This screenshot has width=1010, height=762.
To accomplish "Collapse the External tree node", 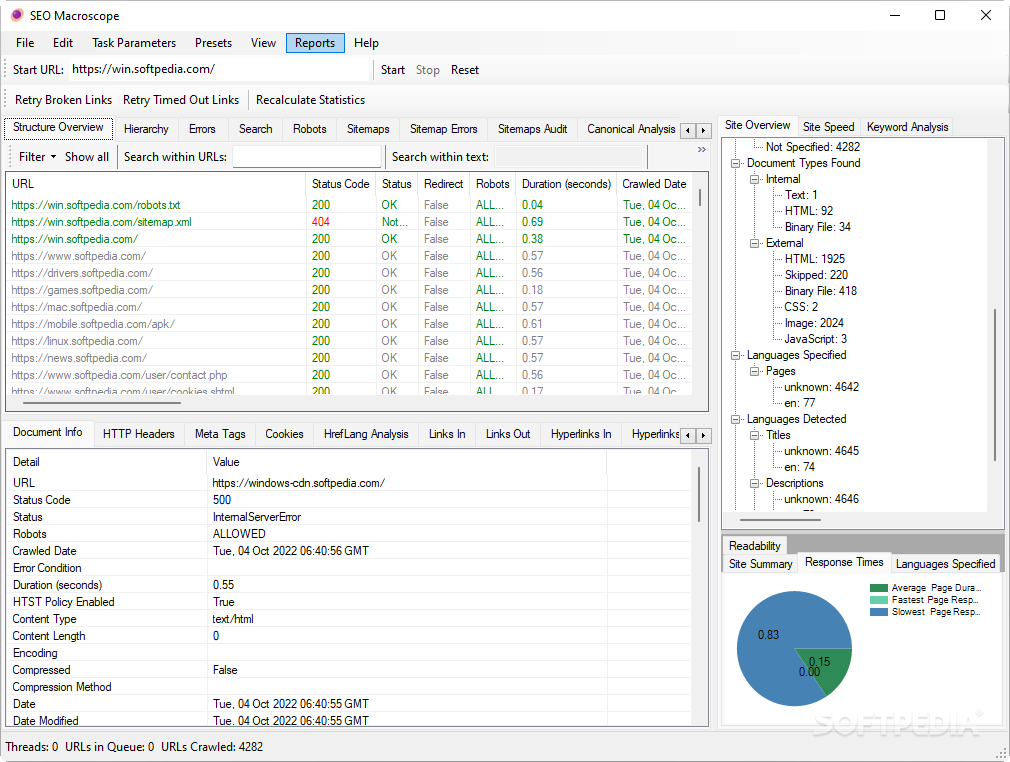I will coord(754,243).
